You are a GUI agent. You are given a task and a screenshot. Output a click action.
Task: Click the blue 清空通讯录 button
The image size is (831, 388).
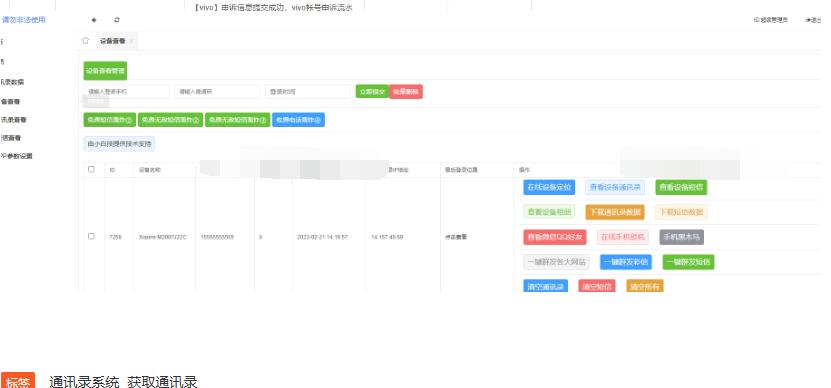tap(546, 286)
